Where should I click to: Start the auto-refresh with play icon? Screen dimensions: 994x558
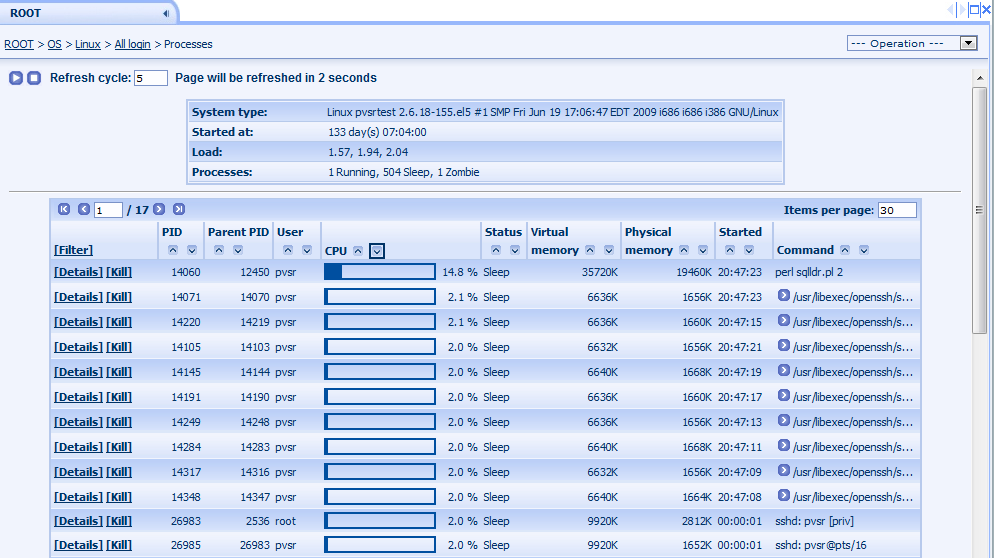point(16,78)
